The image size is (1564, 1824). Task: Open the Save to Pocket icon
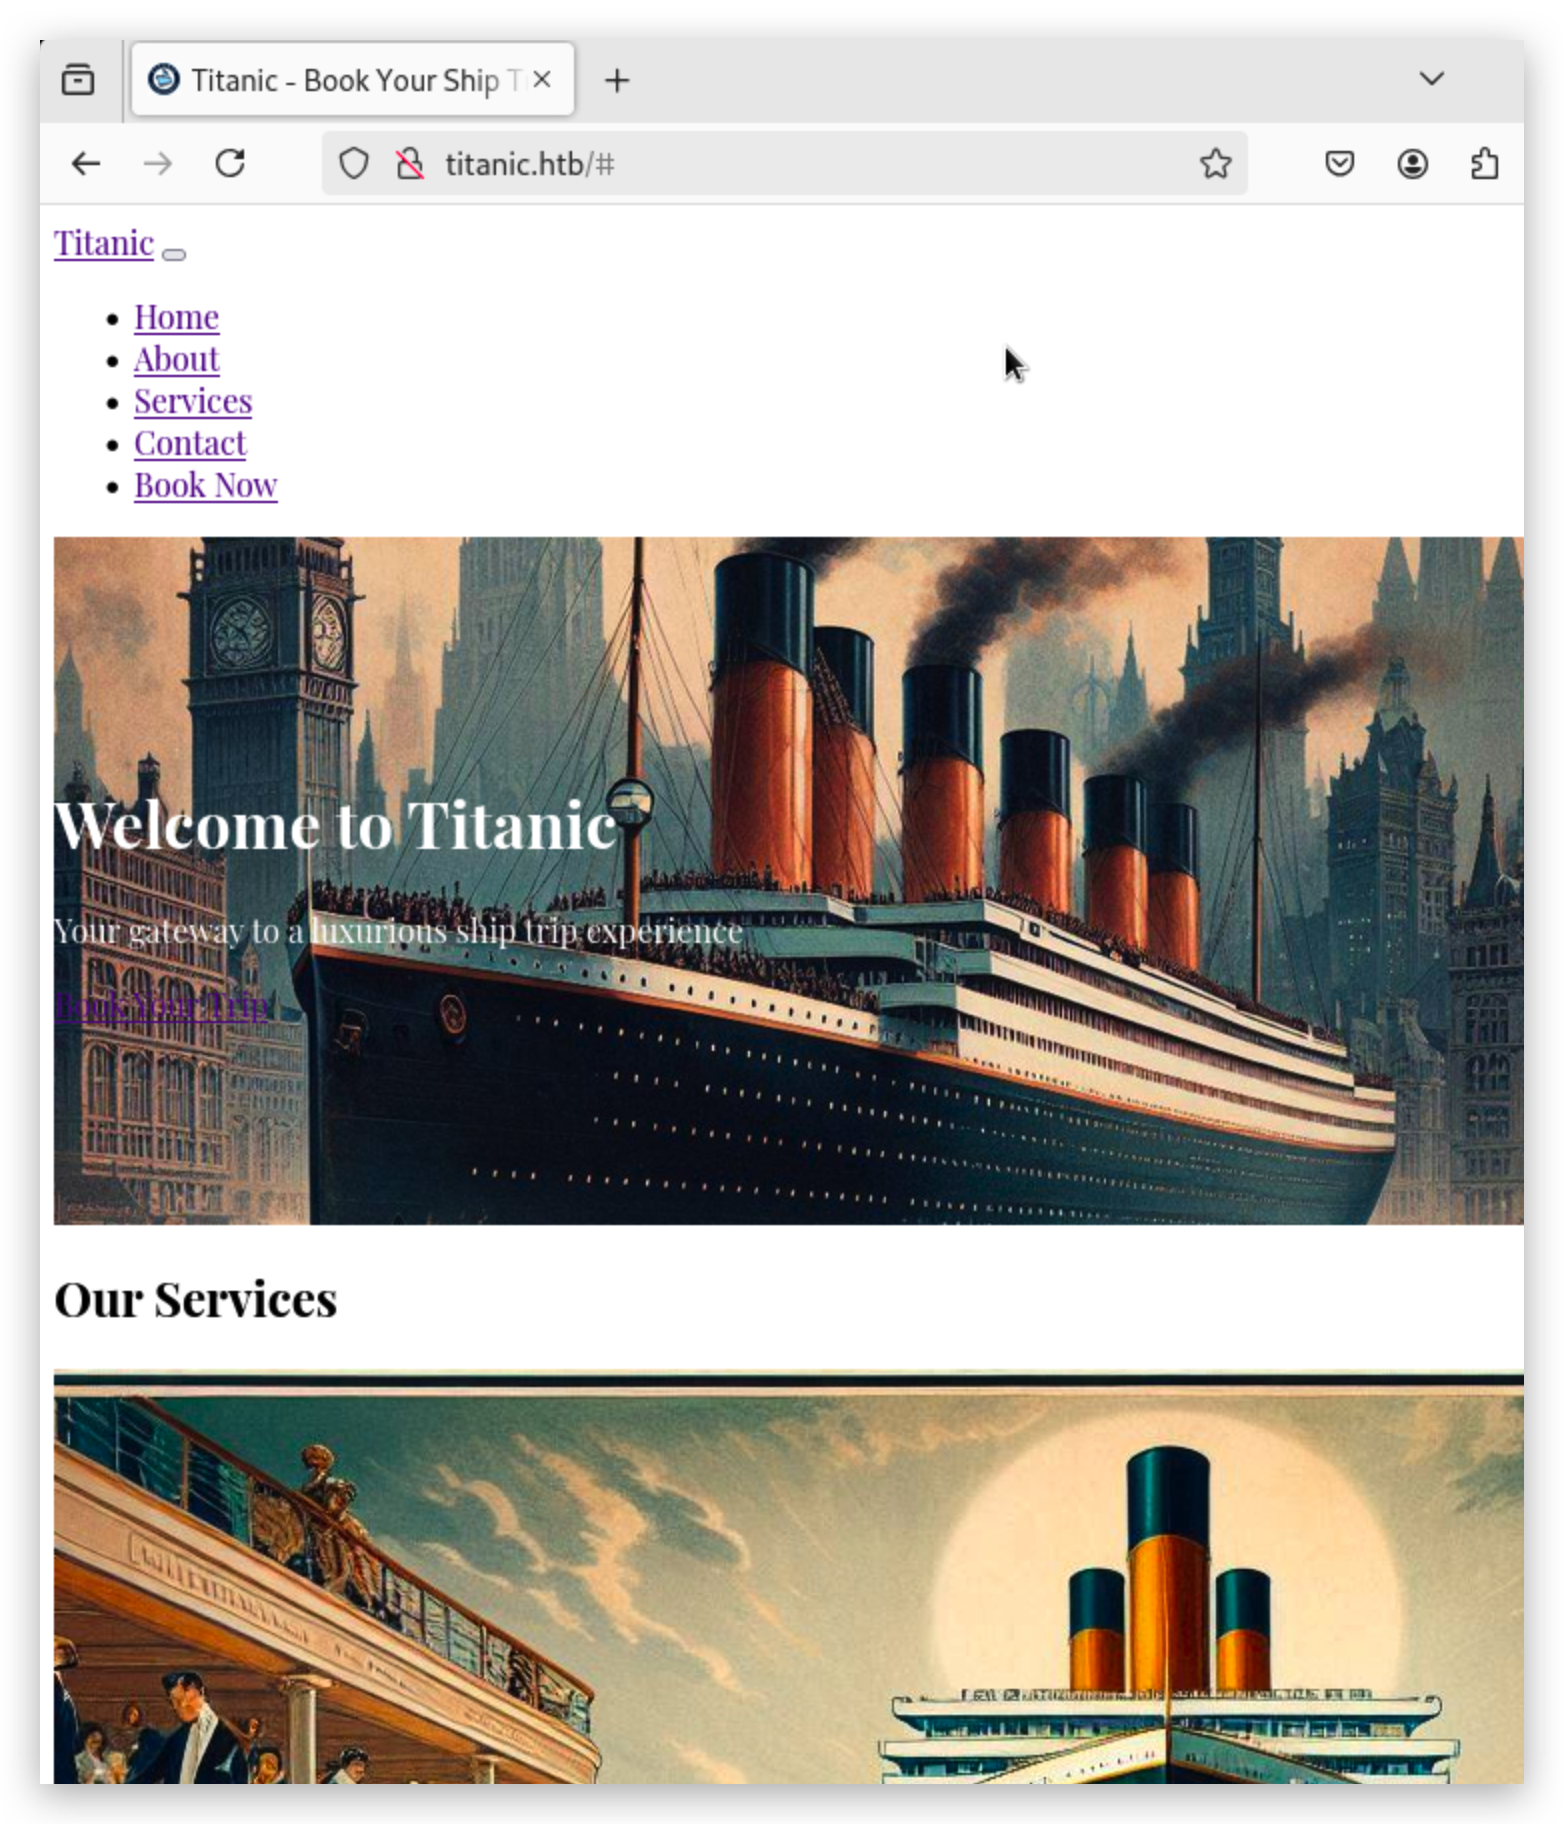(1339, 164)
